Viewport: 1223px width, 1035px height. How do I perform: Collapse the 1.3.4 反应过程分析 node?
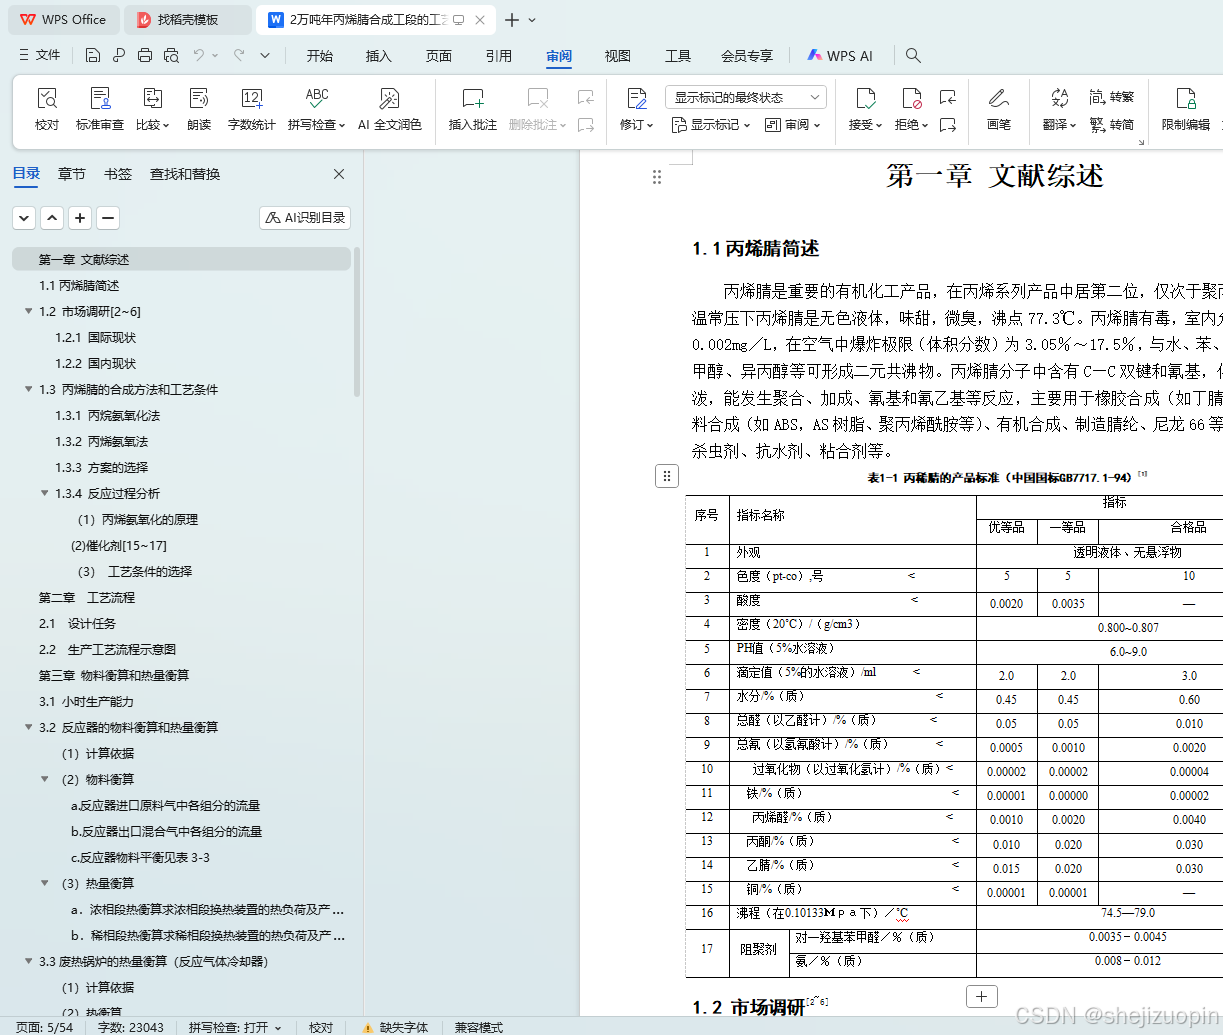pyautogui.click(x=44, y=493)
